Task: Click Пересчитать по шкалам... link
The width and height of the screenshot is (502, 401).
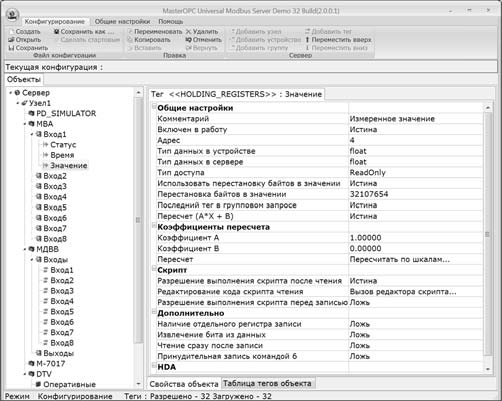Action: [x=400, y=259]
